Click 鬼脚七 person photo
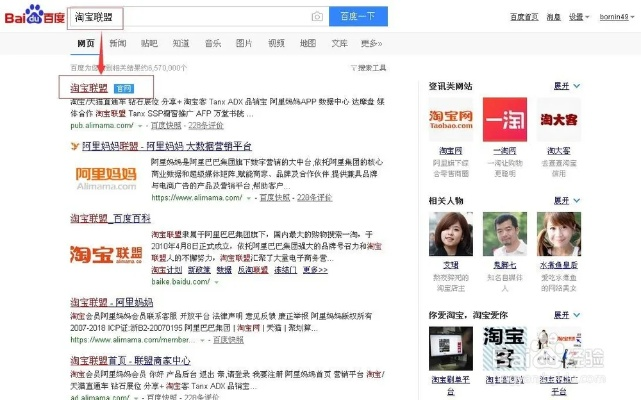 point(505,234)
